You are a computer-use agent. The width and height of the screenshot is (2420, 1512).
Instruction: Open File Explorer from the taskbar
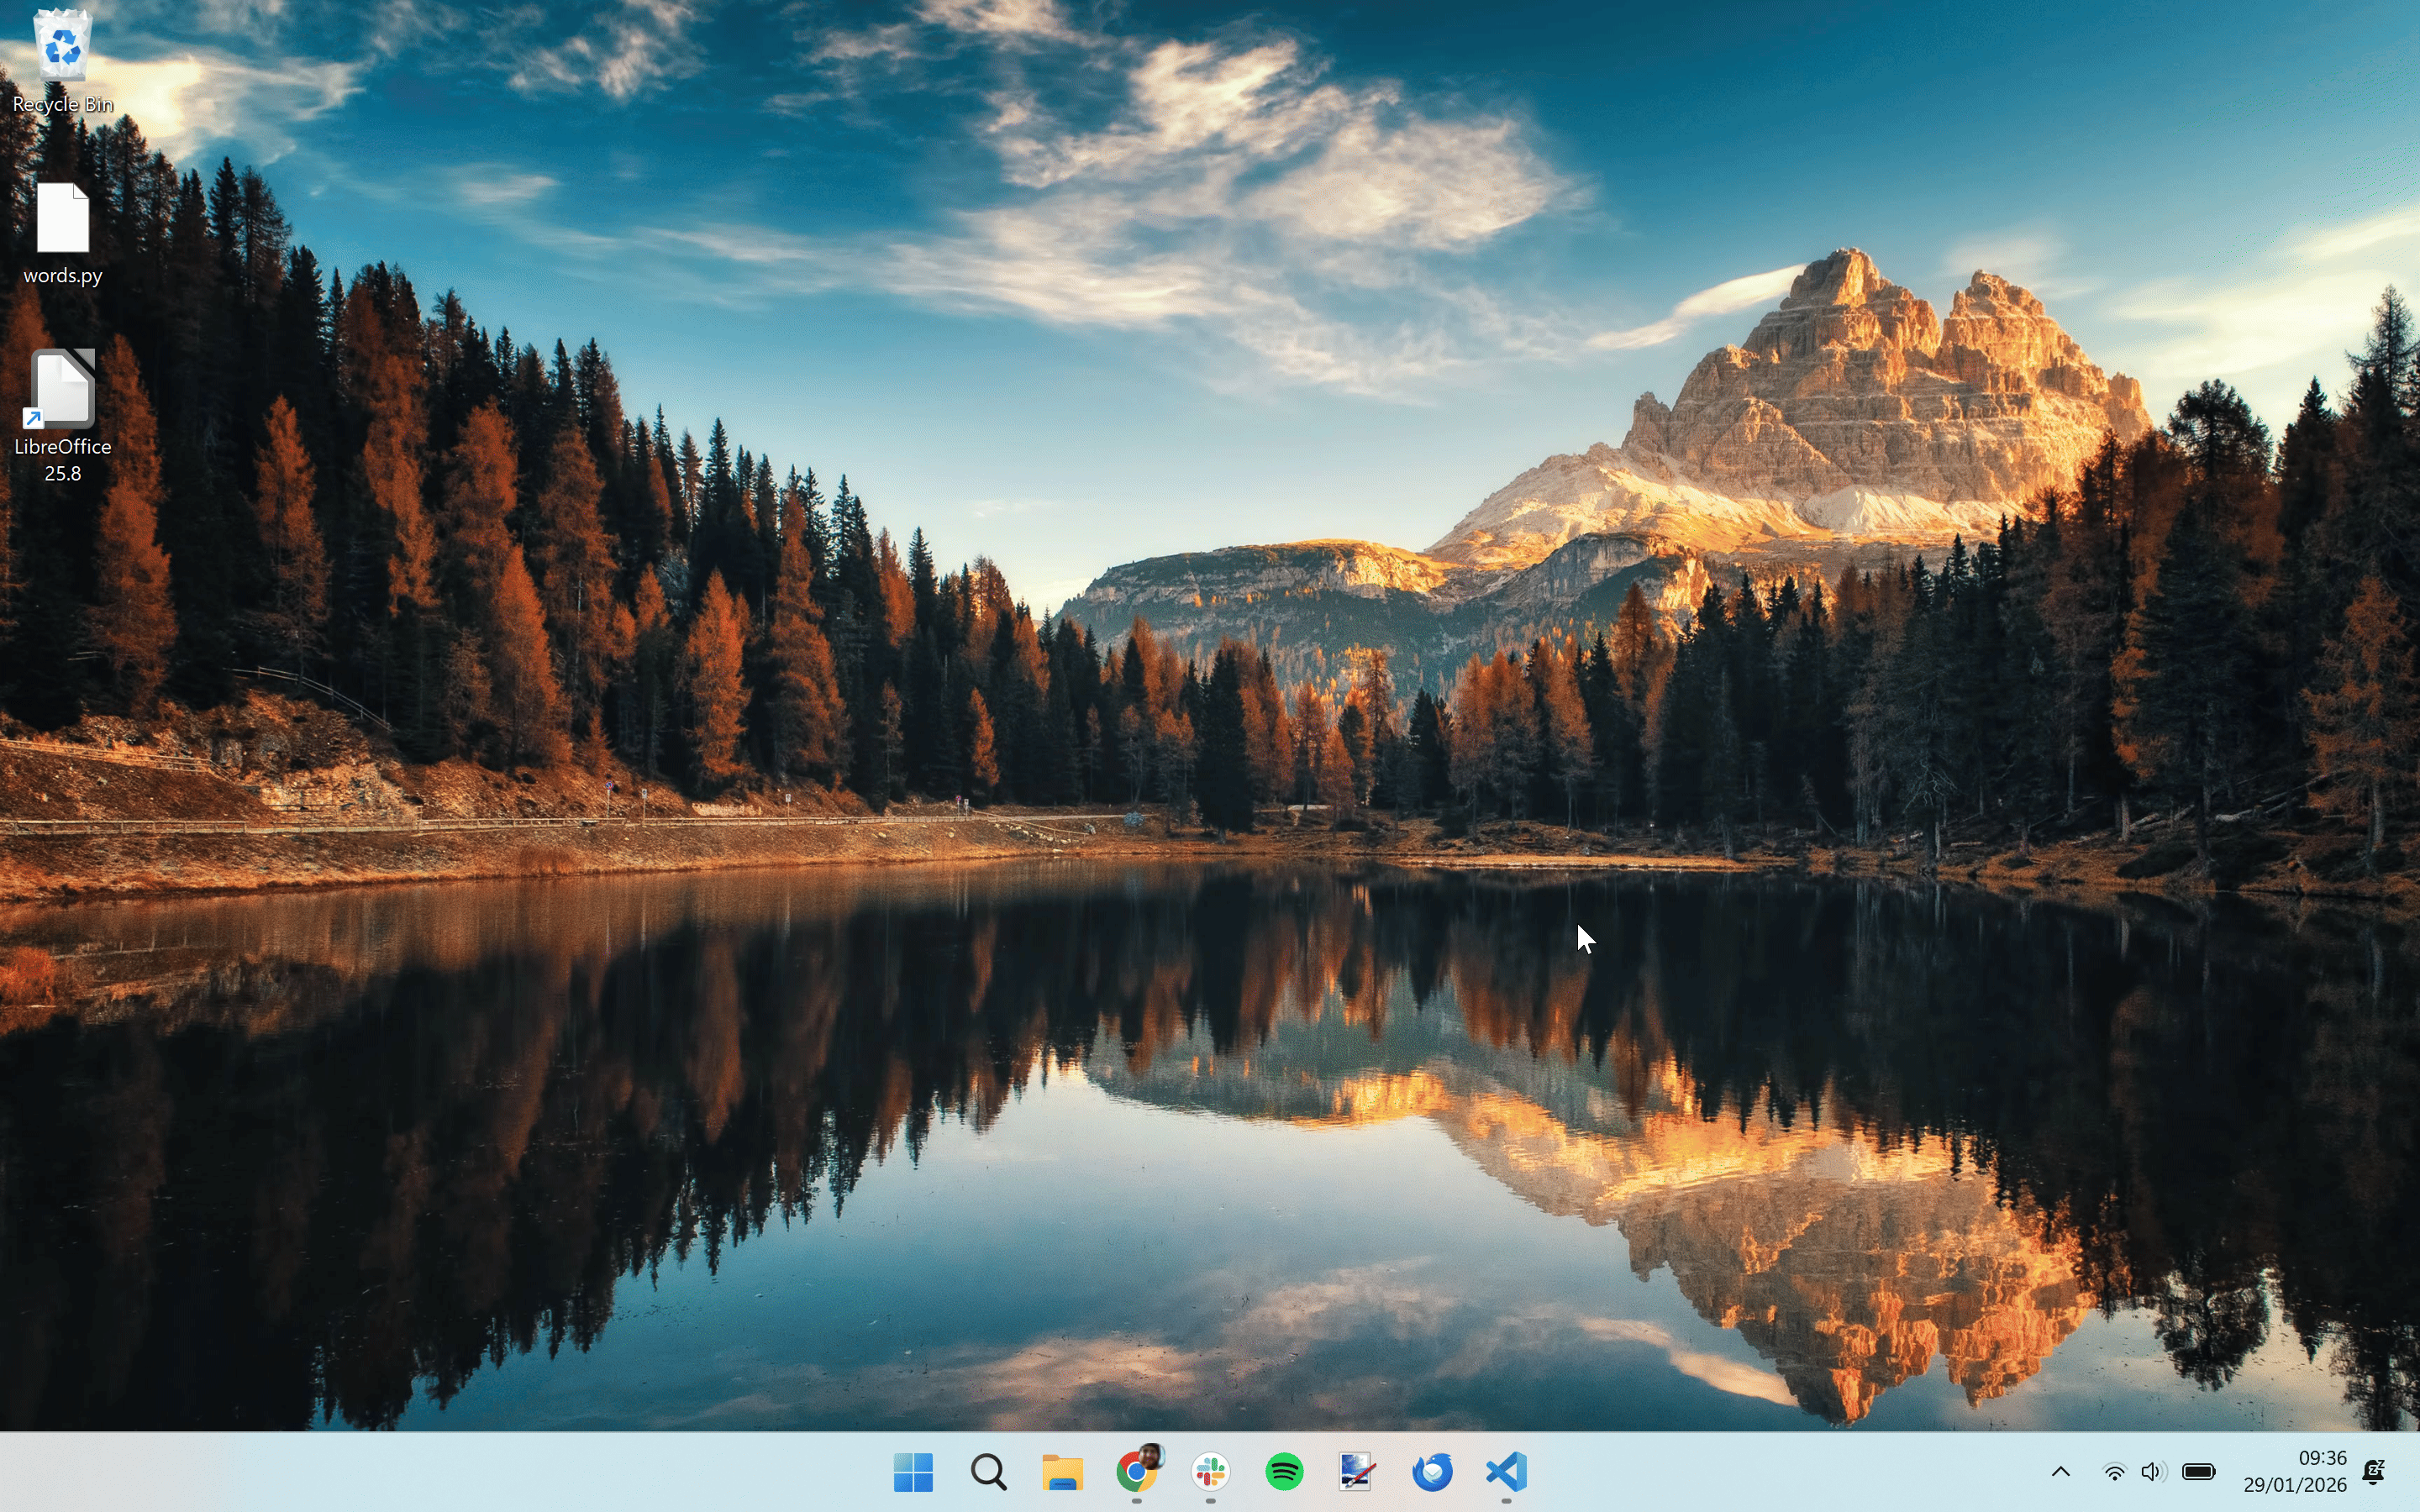(x=1062, y=1472)
